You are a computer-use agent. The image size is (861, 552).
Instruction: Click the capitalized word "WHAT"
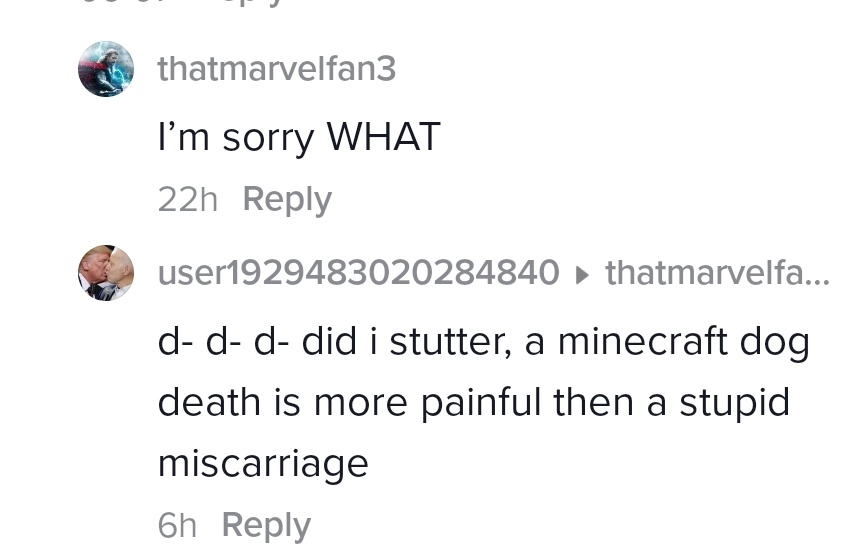pyautogui.click(x=384, y=137)
